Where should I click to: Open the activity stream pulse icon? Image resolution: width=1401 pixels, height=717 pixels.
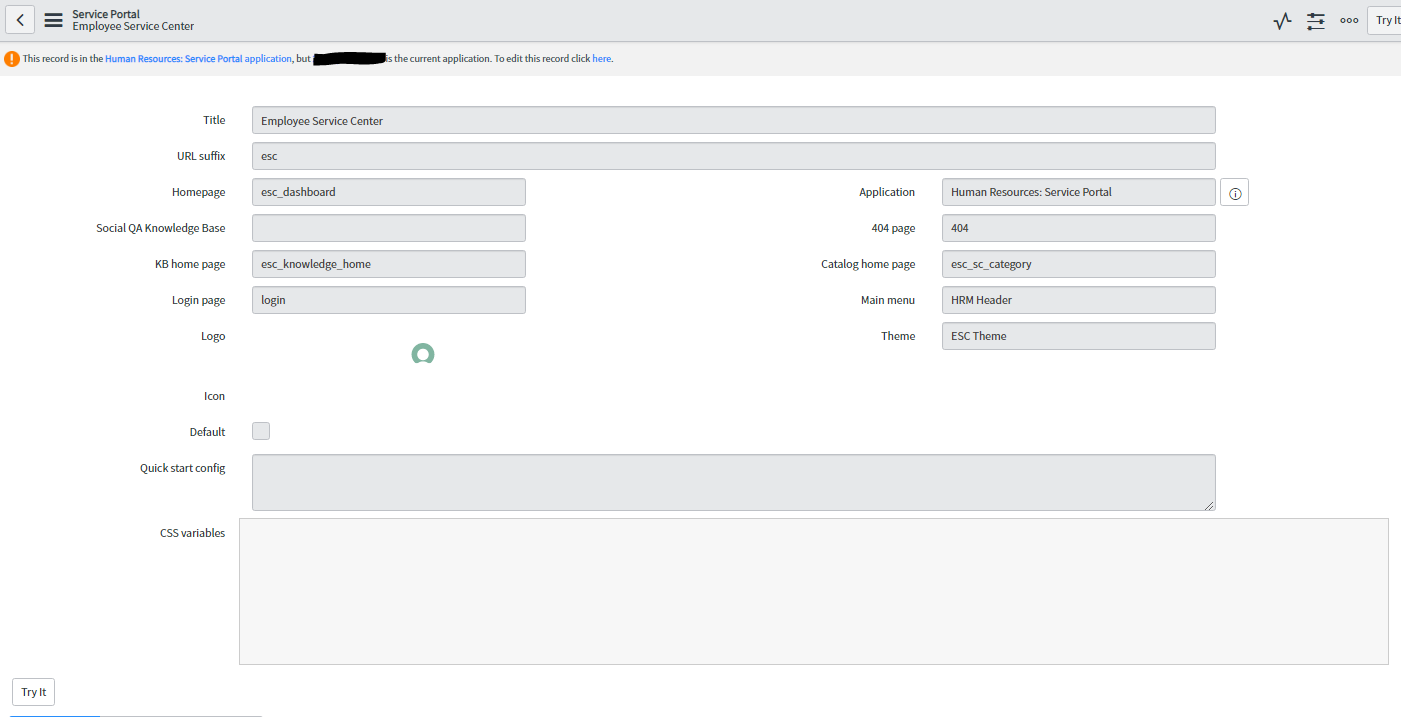1282,20
